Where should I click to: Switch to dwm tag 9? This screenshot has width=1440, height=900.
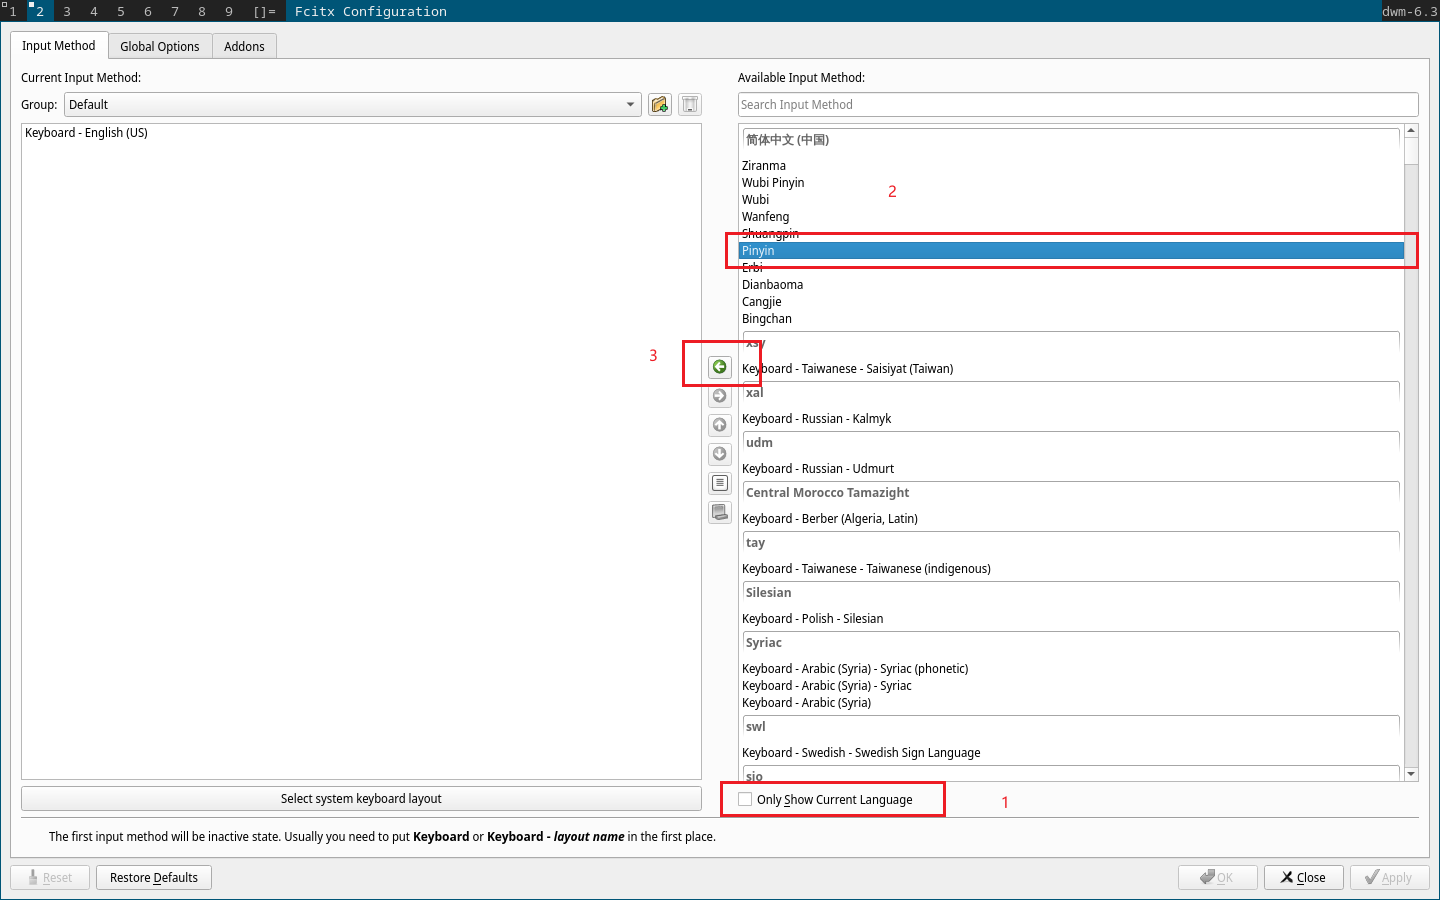[229, 11]
